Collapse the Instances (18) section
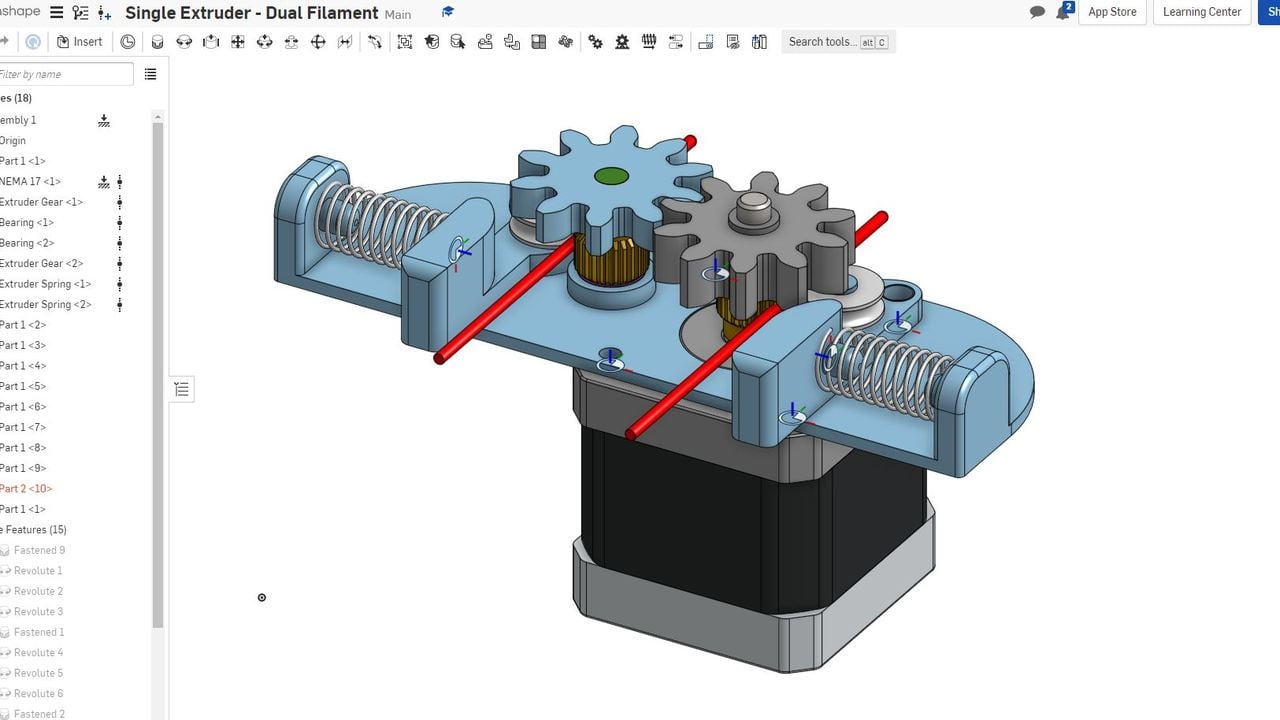This screenshot has width=1280, height=720. pos(14,97)
